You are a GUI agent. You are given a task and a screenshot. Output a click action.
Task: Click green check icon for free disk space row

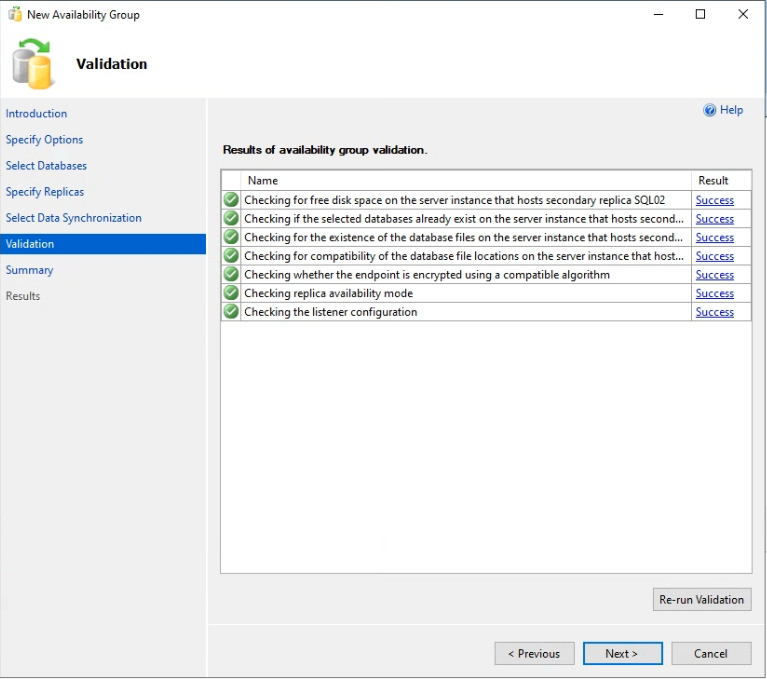231,200
